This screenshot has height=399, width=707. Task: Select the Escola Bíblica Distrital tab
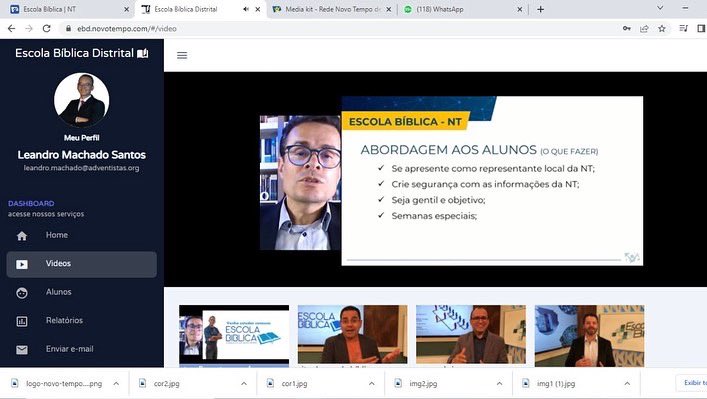click(x=201, y=9)
